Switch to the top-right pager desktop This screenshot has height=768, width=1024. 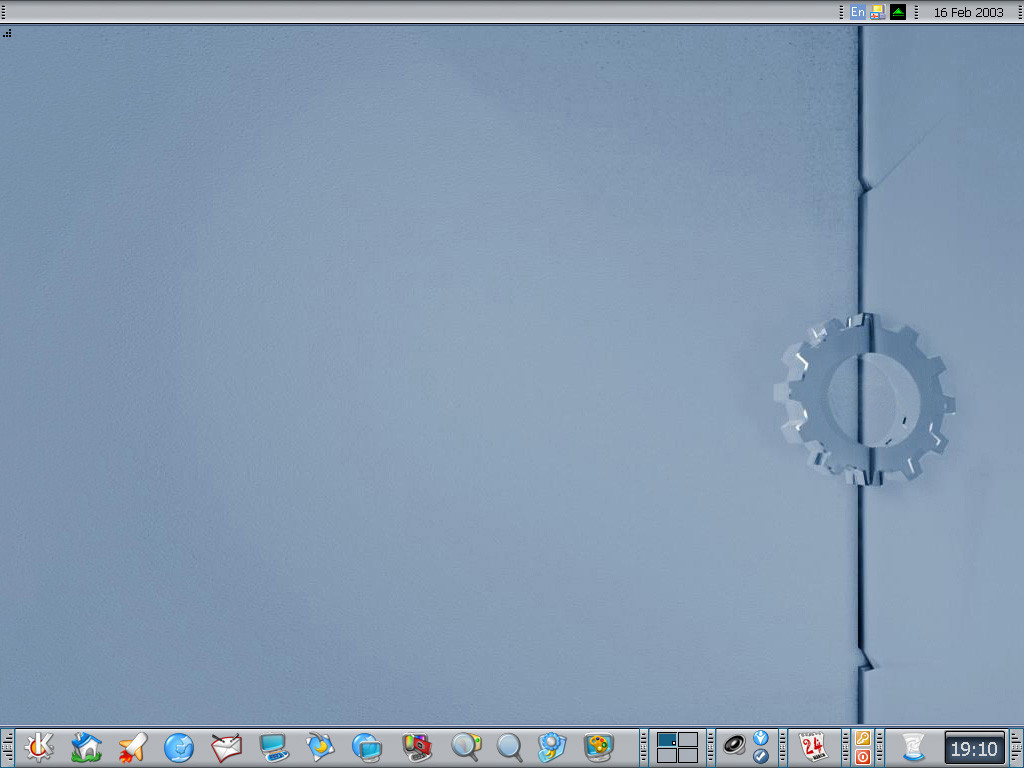click(x=688, y=739)
